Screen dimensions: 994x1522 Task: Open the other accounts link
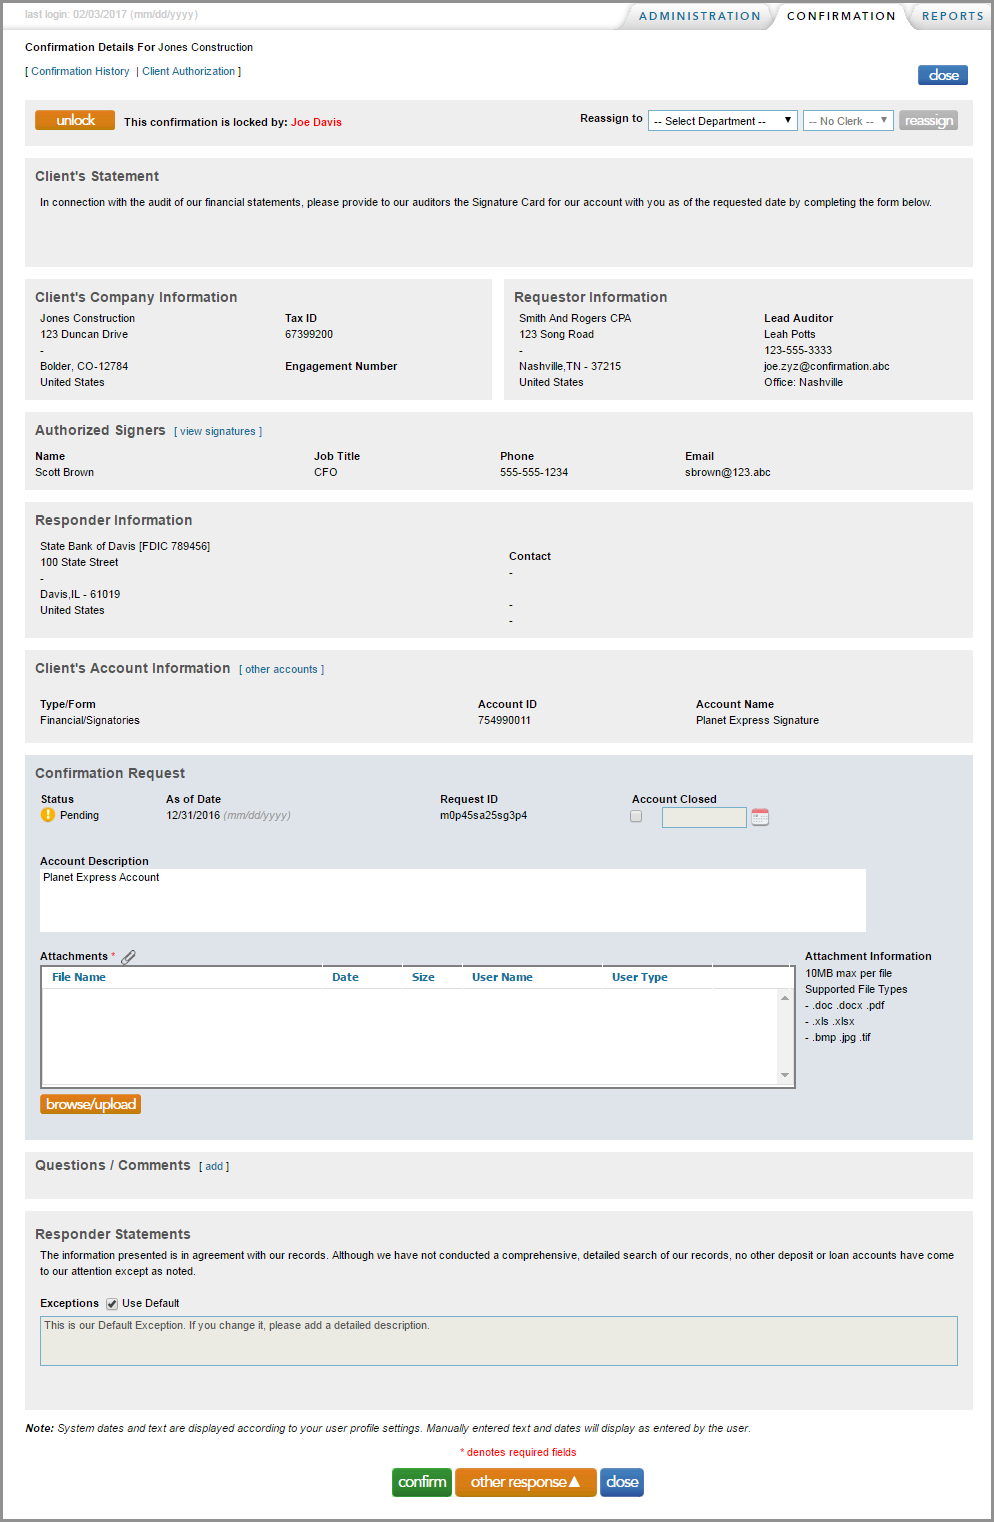[x=281, y=669]
